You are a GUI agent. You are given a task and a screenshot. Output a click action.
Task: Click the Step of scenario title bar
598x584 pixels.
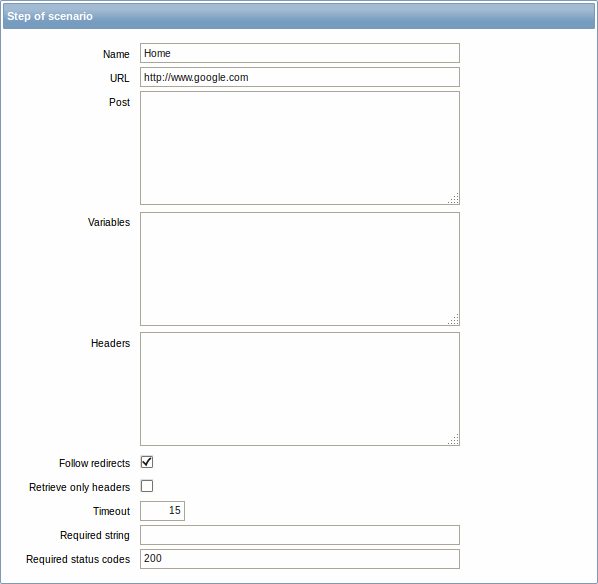(x=299, y=16)
